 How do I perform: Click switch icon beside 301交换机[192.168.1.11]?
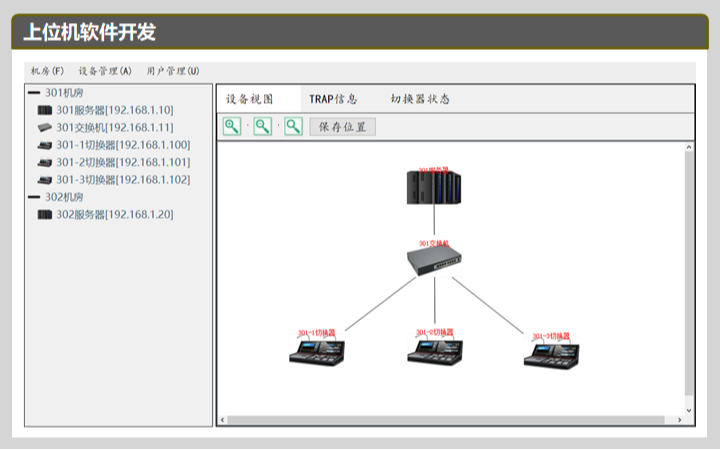click(x=45, y=127)
